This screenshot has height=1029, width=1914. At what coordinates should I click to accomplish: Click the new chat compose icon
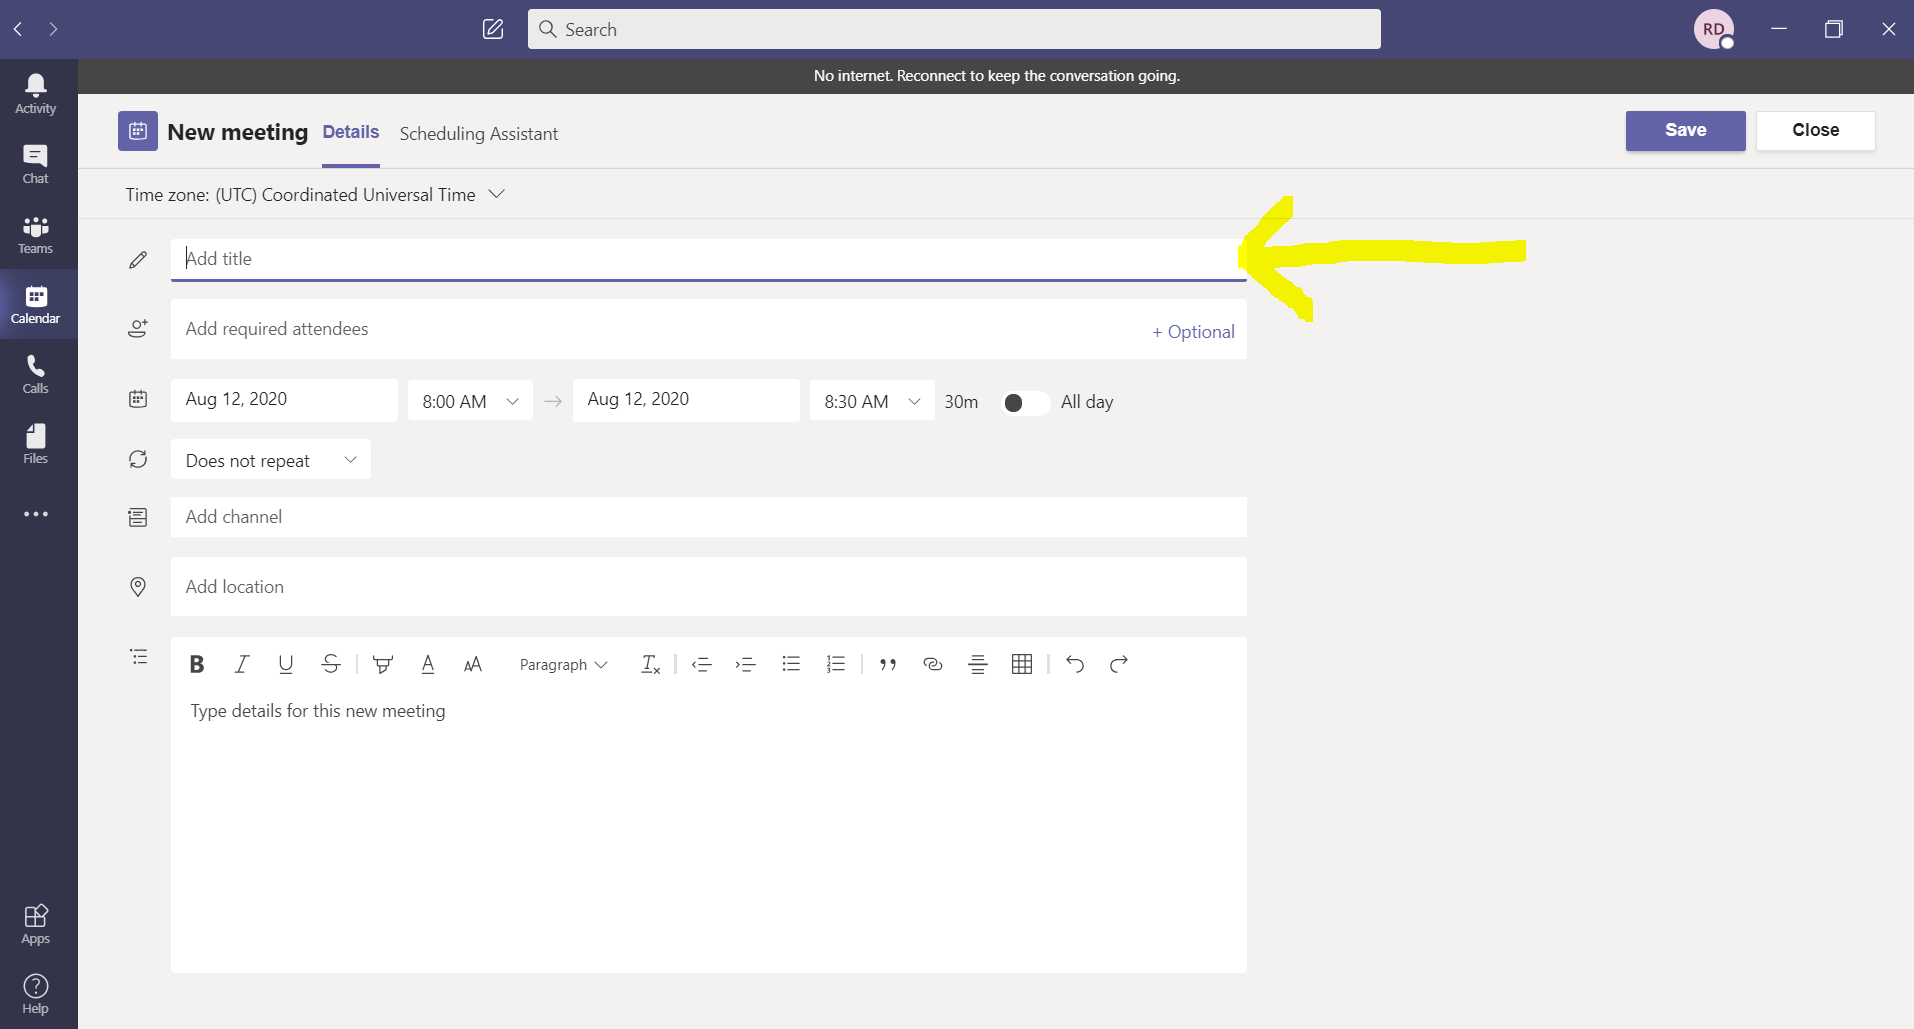(x=493, y=29)
